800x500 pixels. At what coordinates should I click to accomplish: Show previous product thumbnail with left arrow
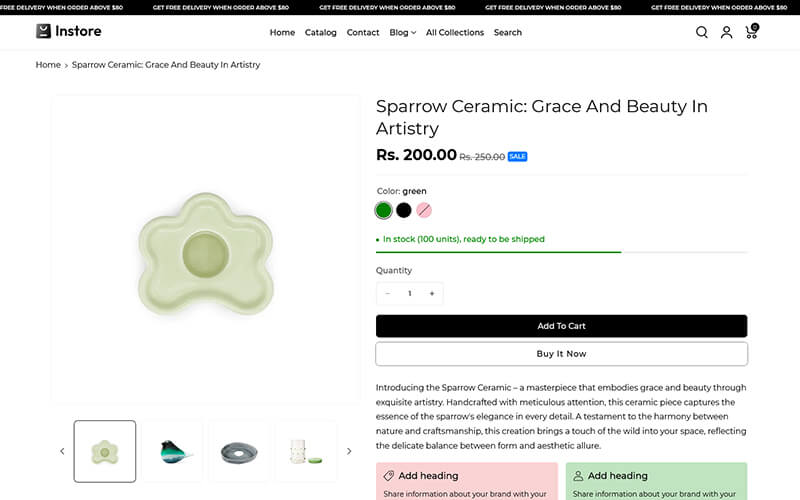coord(62,451)
